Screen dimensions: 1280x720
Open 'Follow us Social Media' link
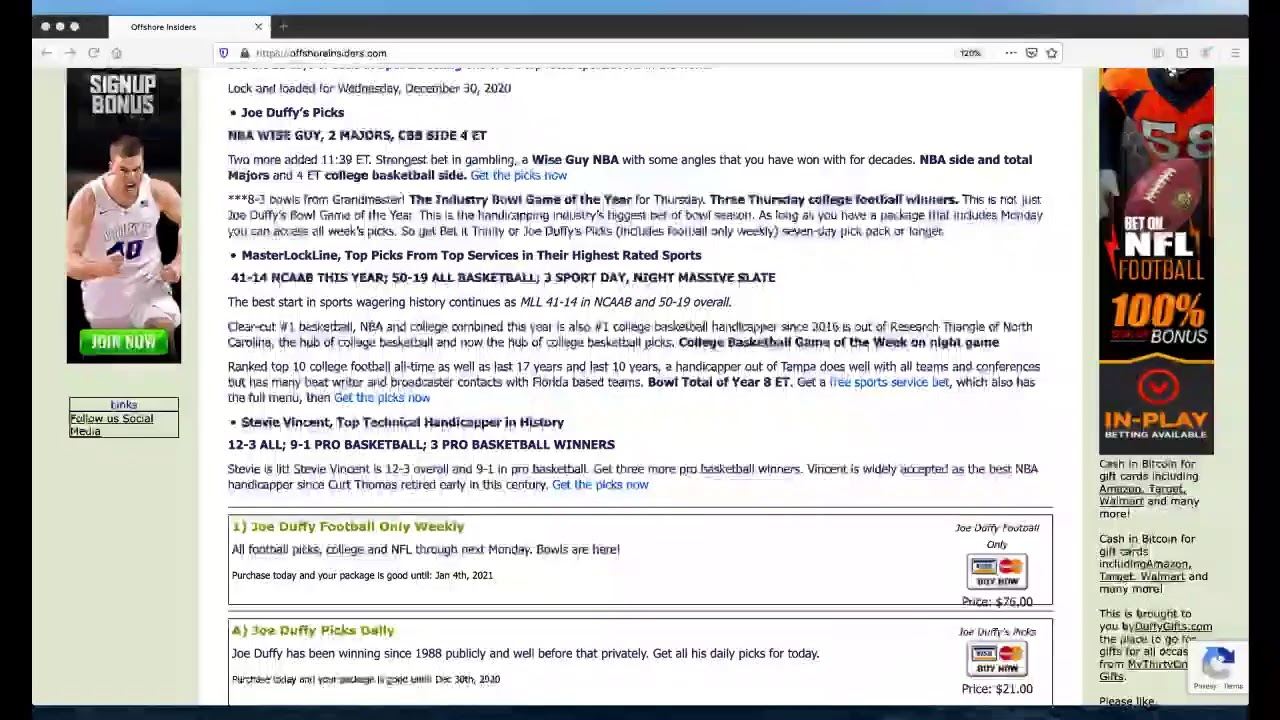111,425
